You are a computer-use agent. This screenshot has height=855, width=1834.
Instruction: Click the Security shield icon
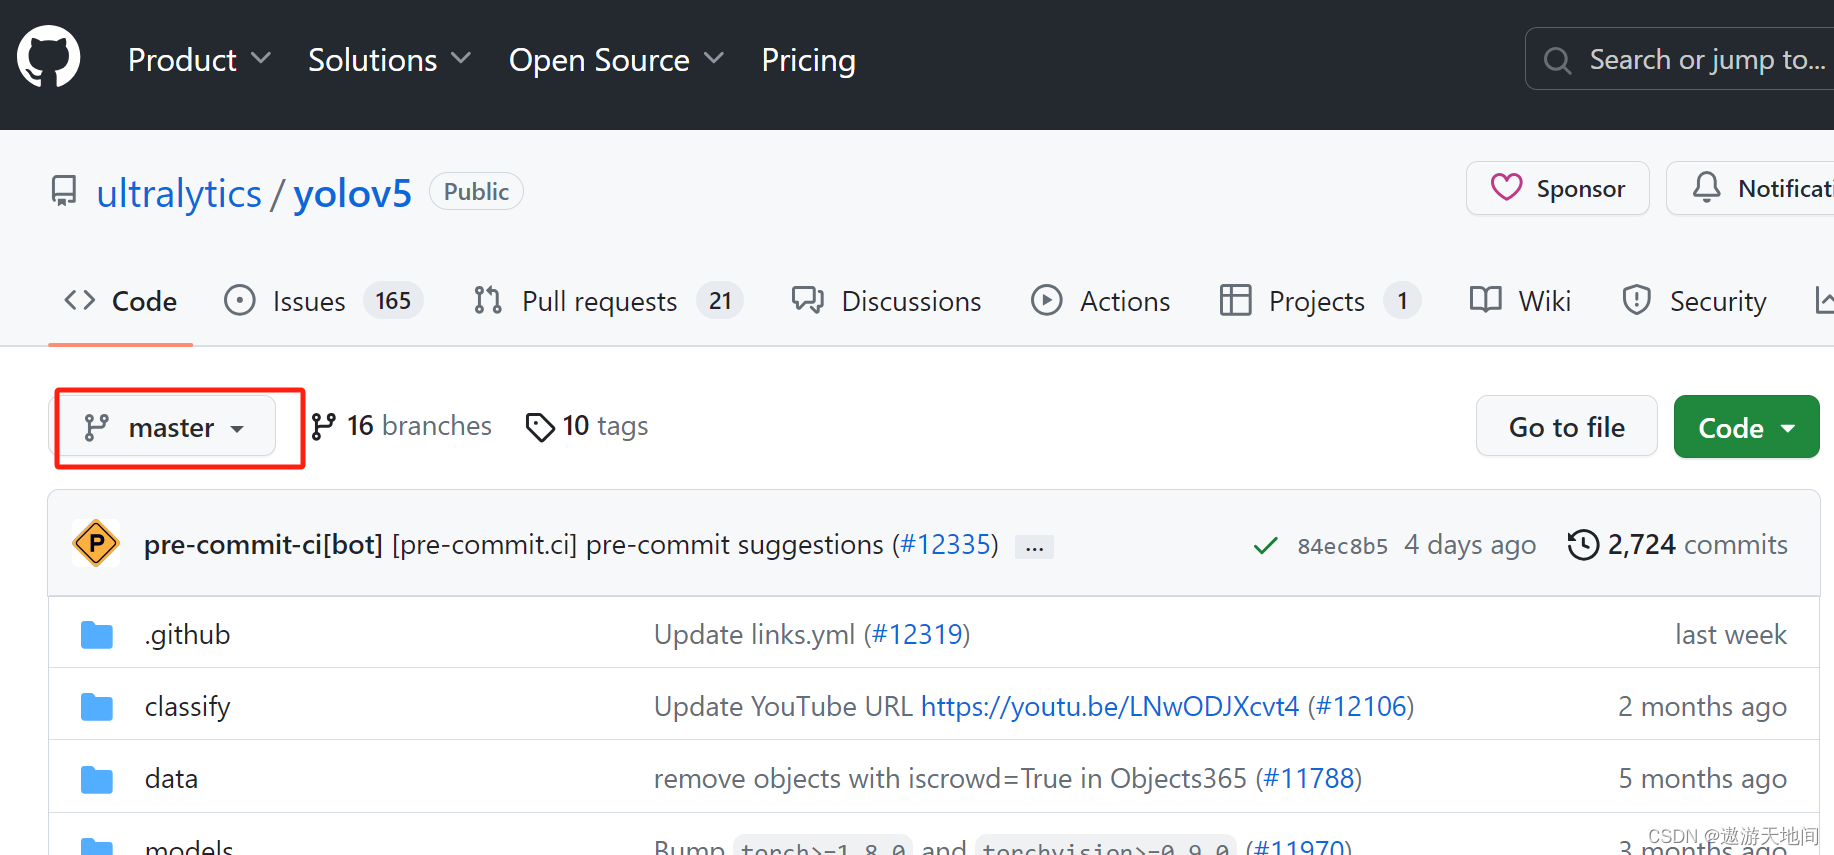click(x=1637, y=300)
